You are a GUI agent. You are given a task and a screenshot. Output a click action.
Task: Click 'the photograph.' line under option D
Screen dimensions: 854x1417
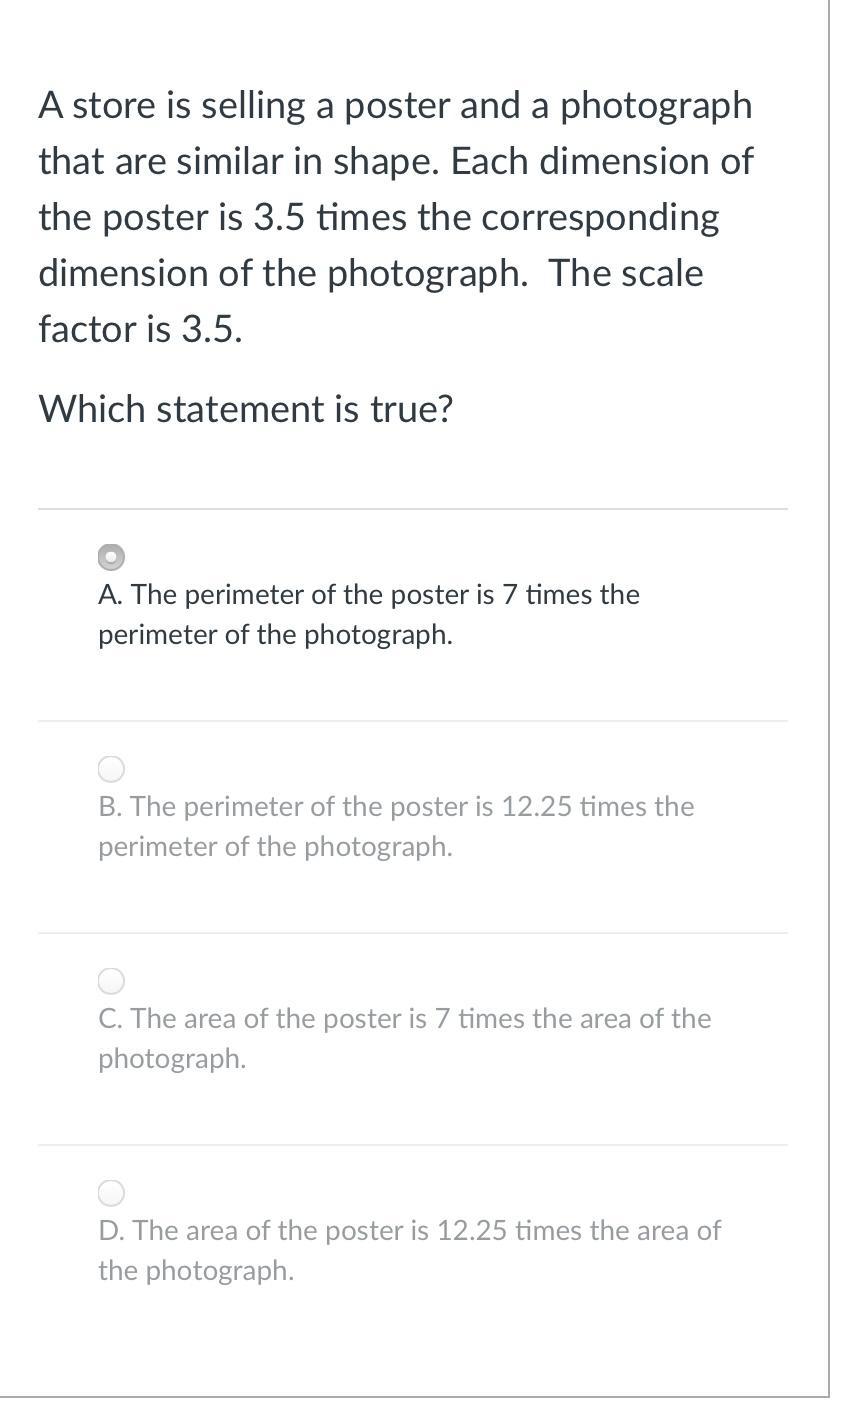pyautogui.click(x=196, y=1271)
